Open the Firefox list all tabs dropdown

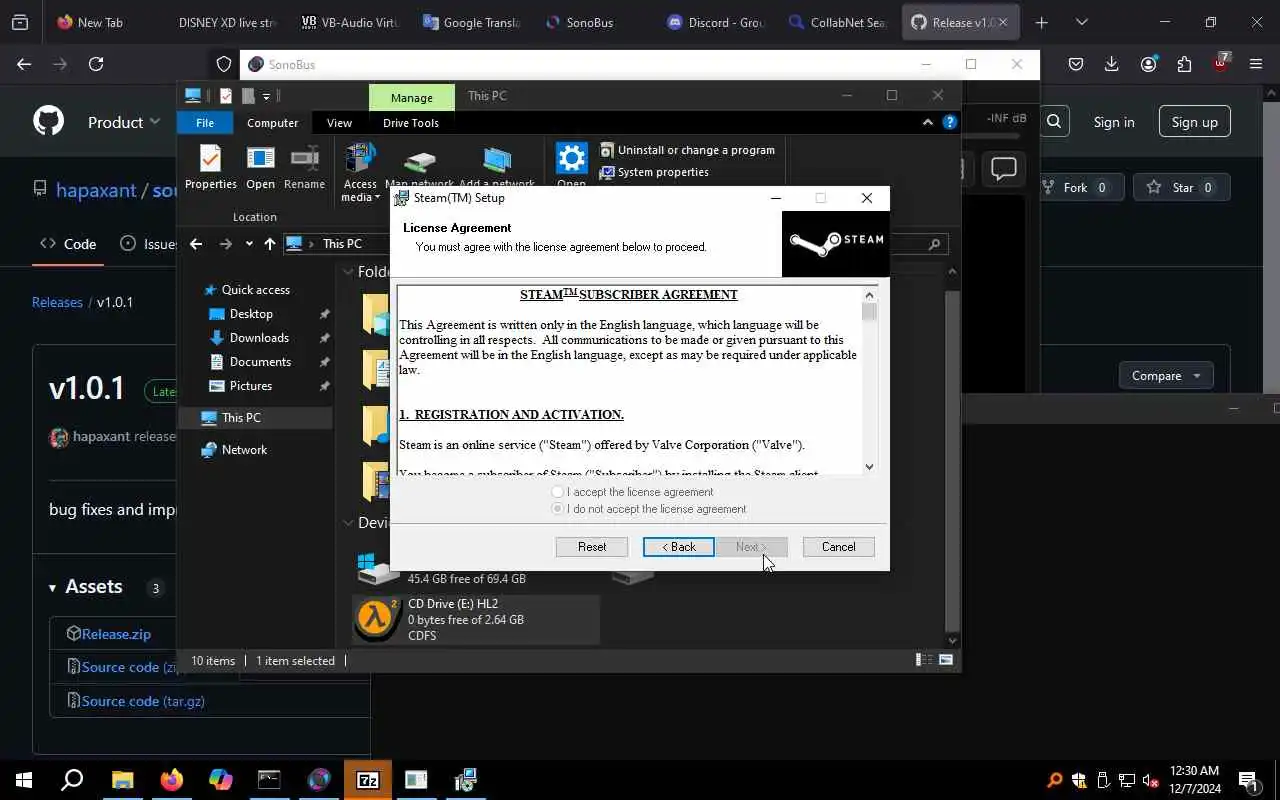[x=1081, y=22]
